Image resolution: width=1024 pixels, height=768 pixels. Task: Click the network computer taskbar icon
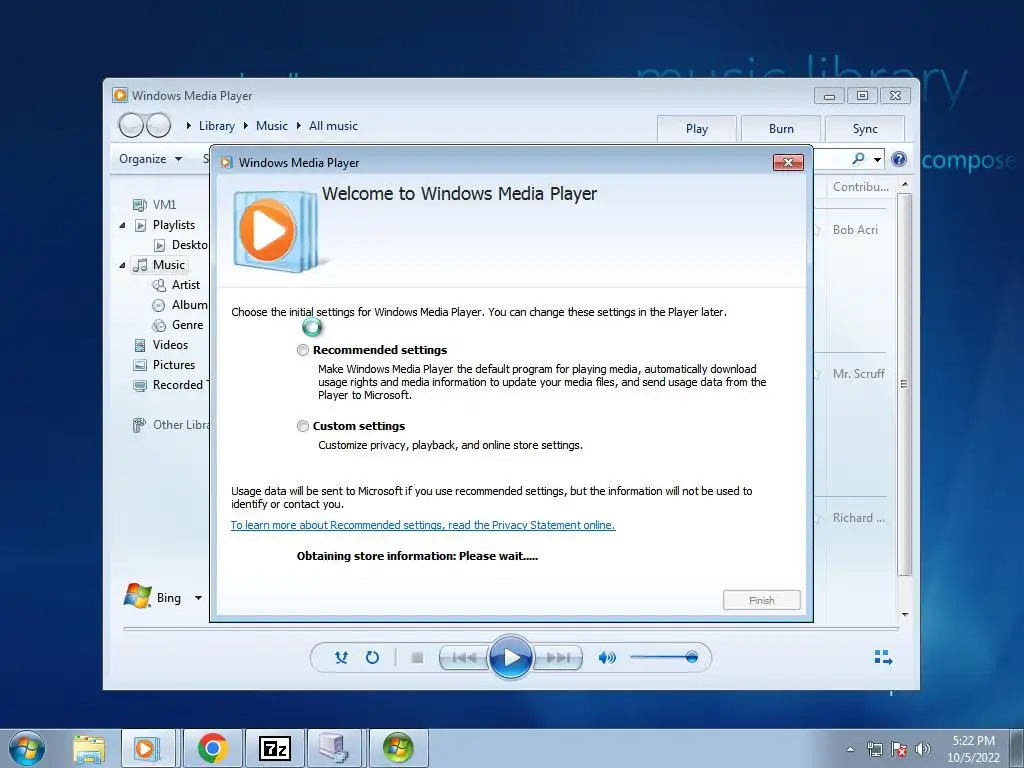pos(335,748)
